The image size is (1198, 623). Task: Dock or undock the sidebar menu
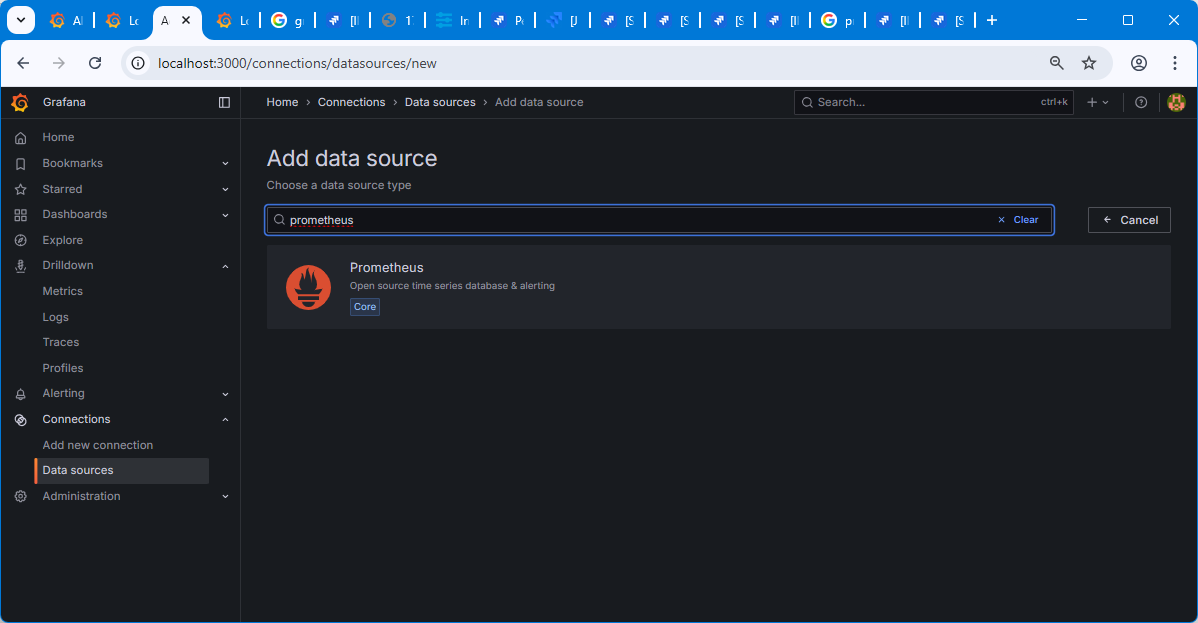pos(224,102)
